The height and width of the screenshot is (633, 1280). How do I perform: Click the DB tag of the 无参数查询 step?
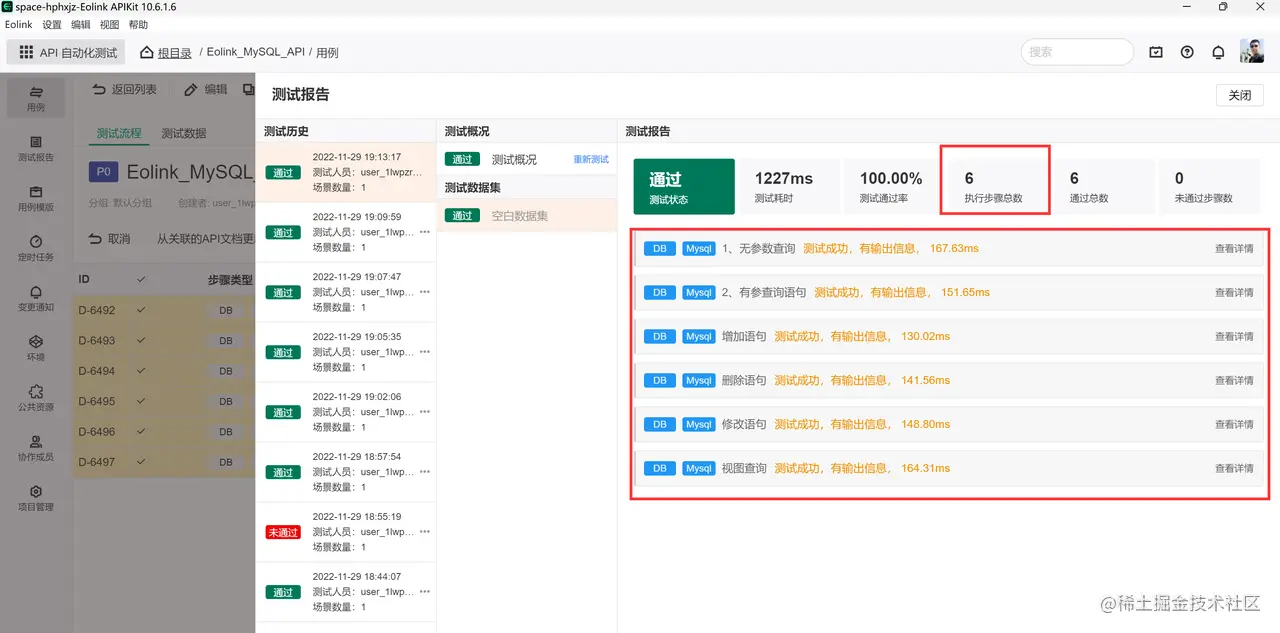click(660, 248)
